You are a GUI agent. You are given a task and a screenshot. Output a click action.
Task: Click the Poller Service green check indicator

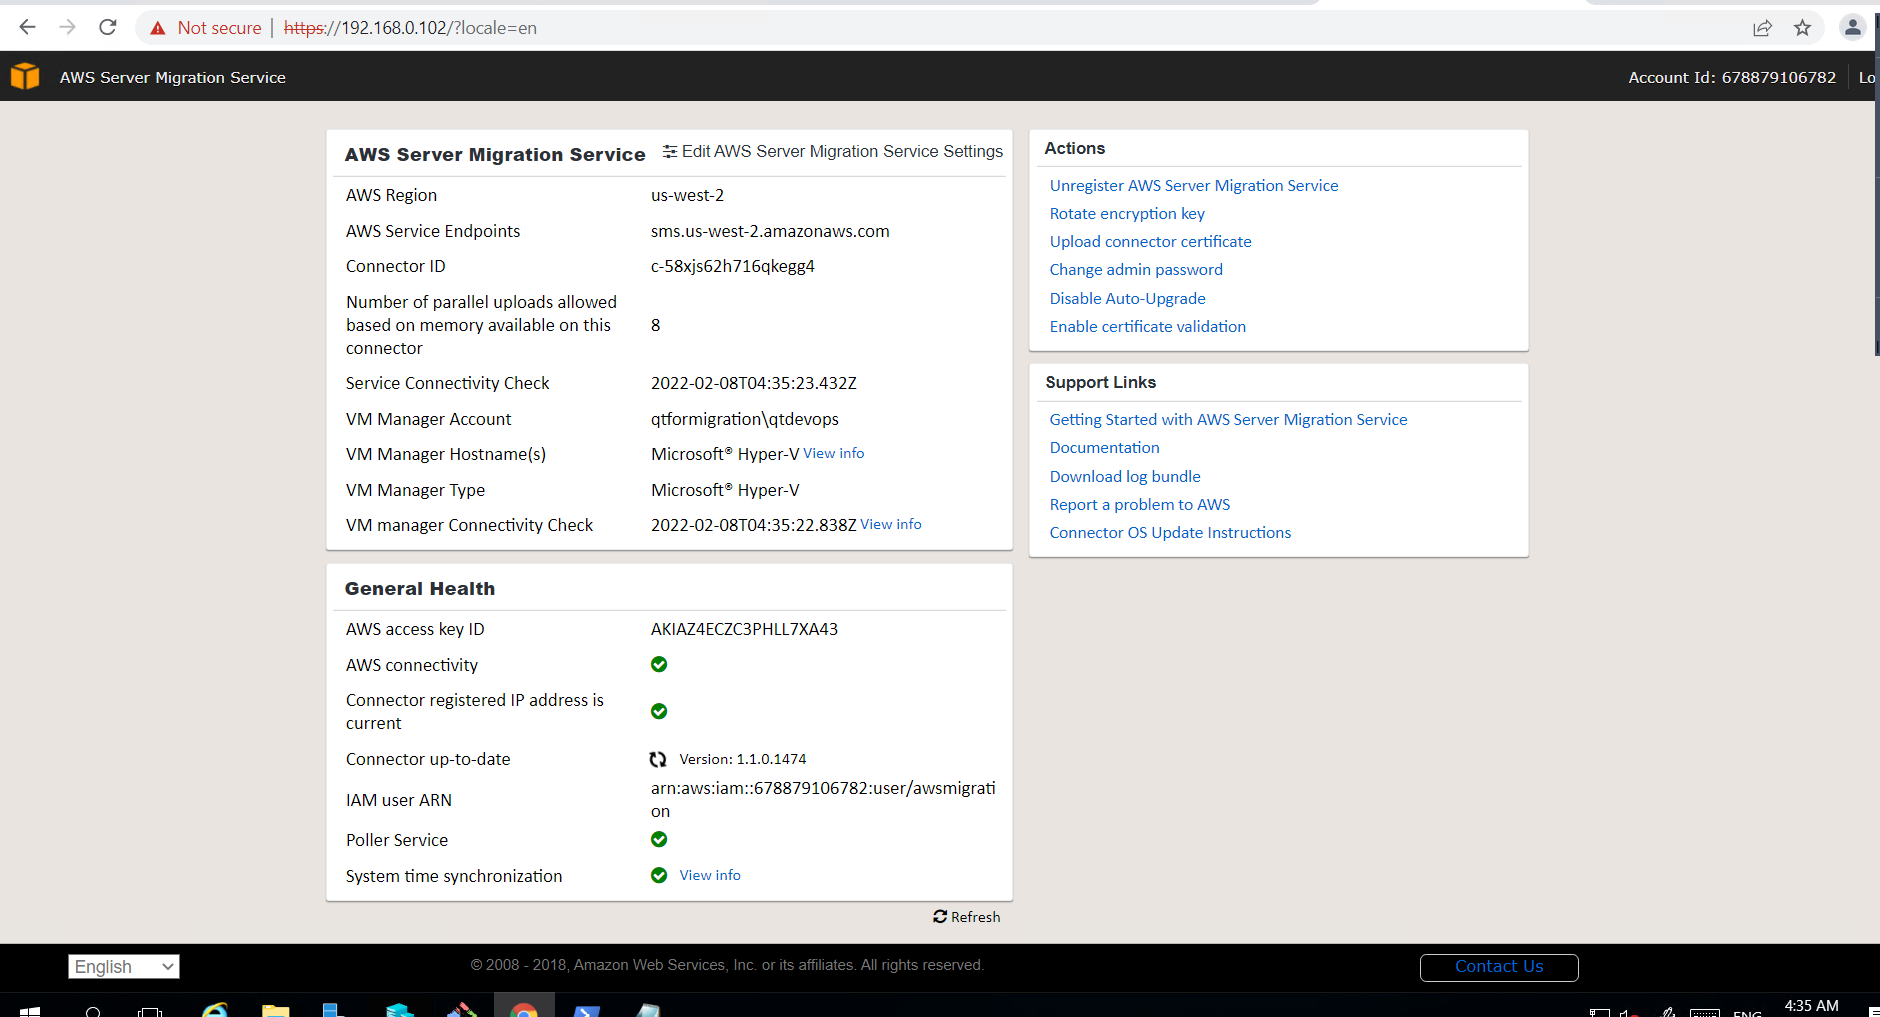point(659,840)
